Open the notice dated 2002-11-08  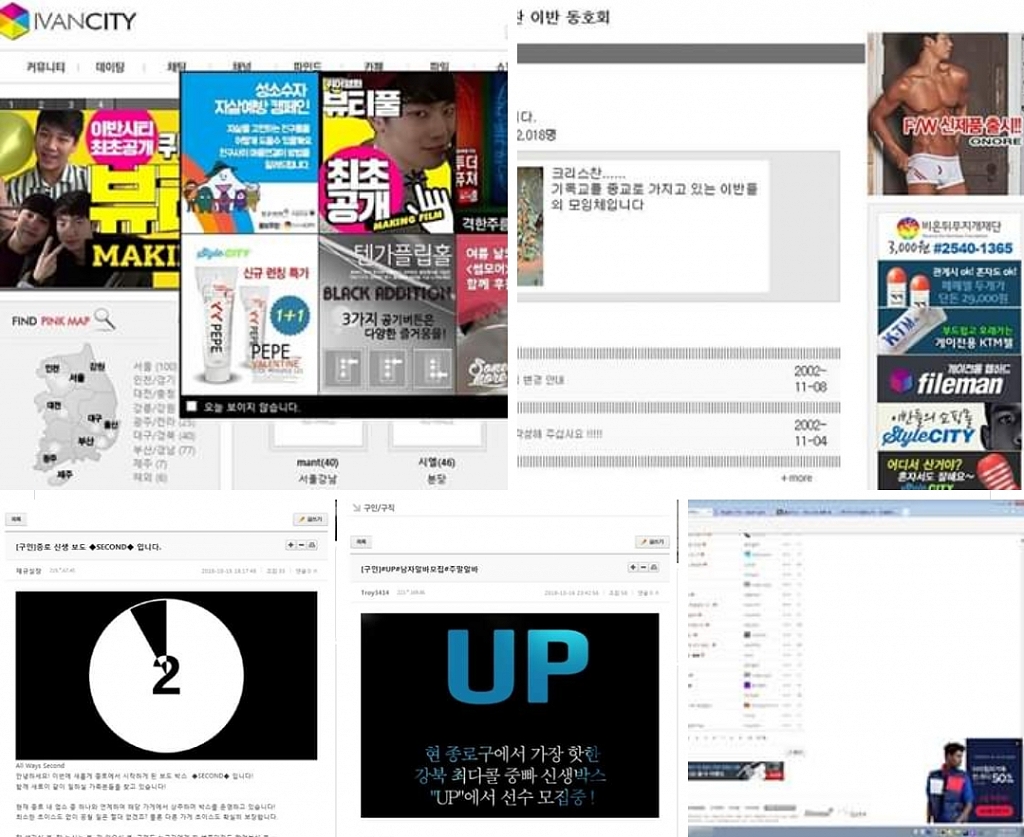tap(679, 379)
